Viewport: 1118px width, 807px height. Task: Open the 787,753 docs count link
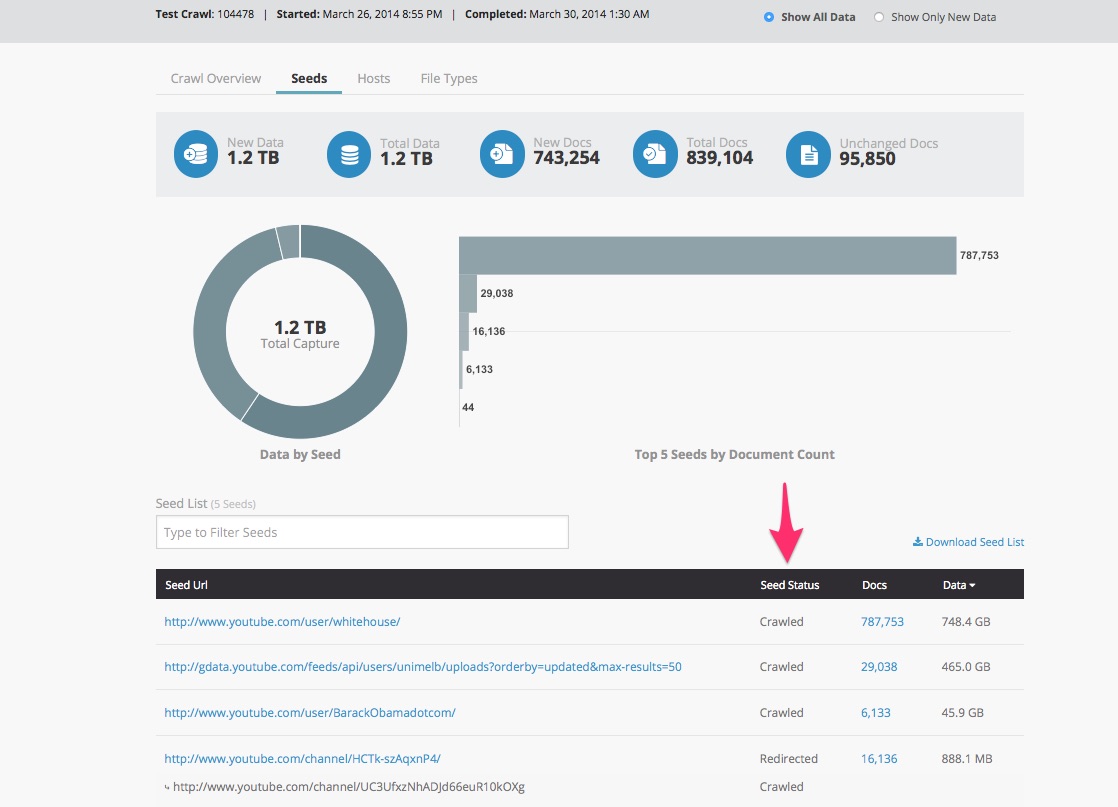[882, 621]
